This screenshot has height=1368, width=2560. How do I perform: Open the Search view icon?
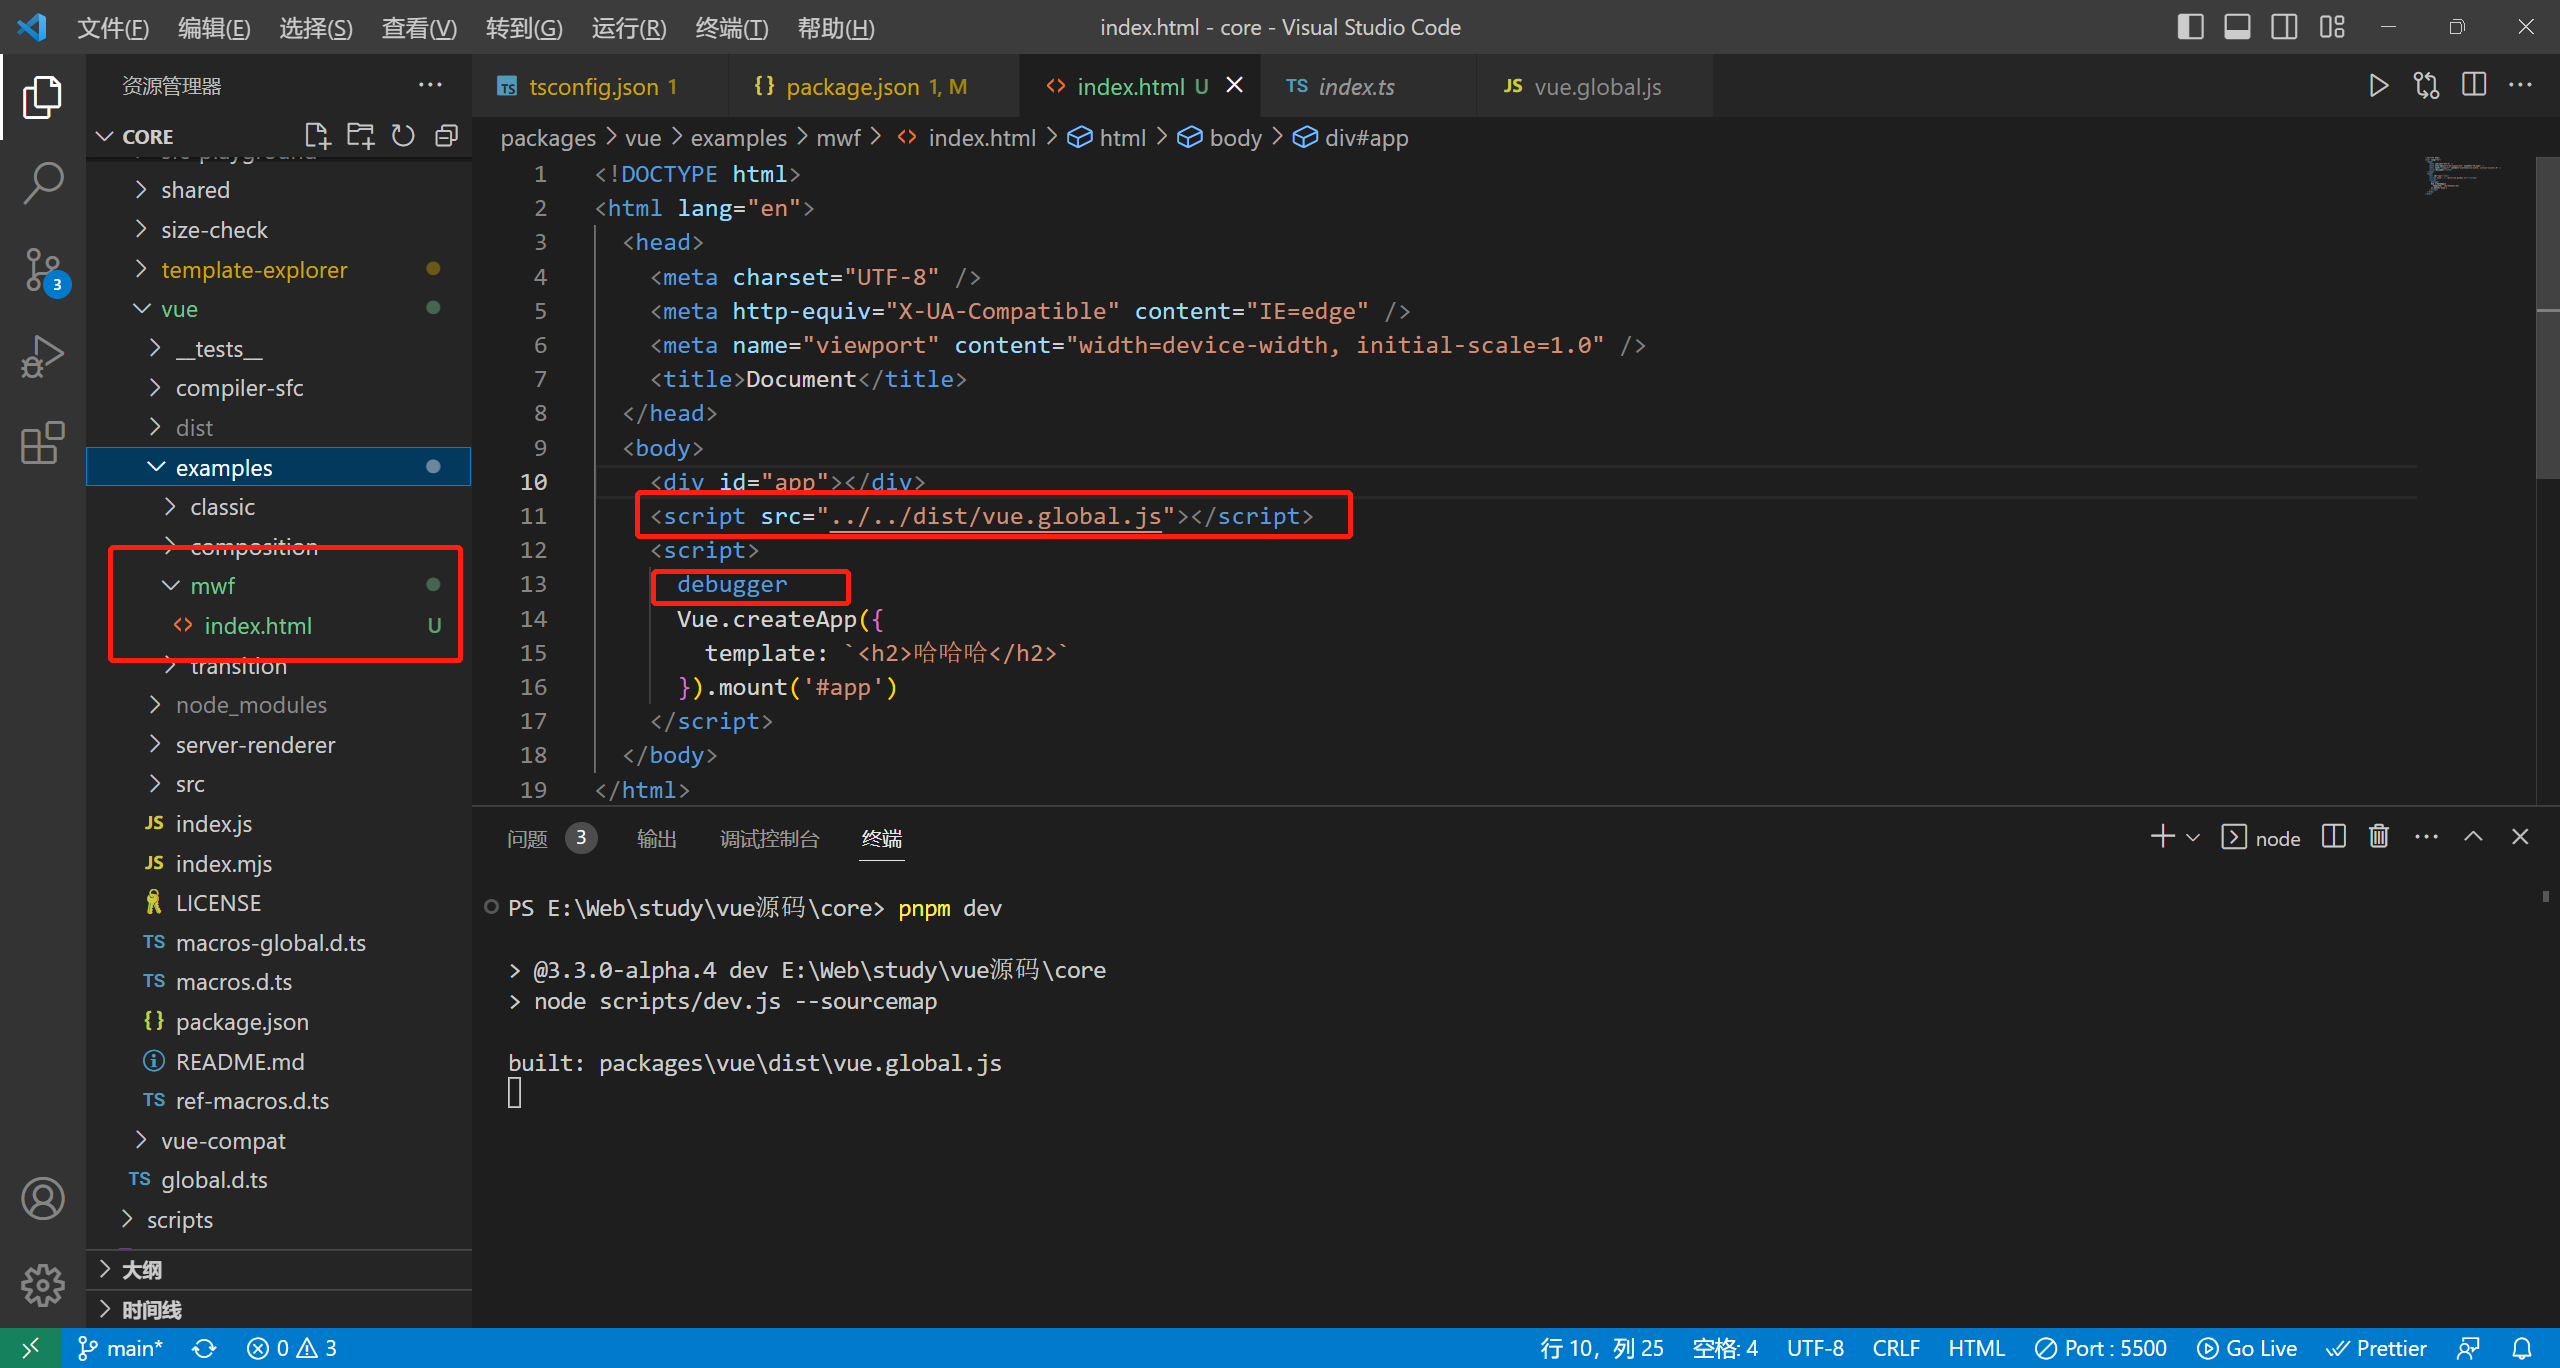click(x=42, y=184)
